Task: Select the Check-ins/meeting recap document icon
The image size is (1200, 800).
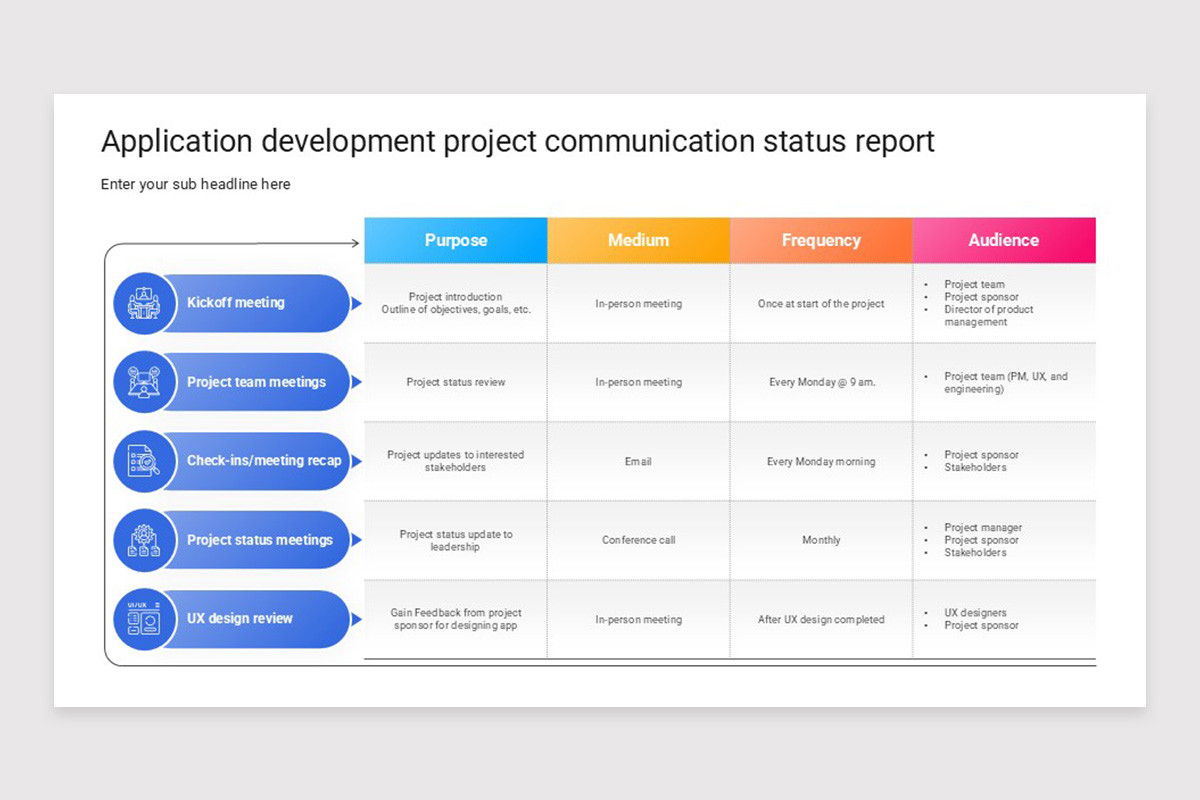Action: click(x=145, y=461)
